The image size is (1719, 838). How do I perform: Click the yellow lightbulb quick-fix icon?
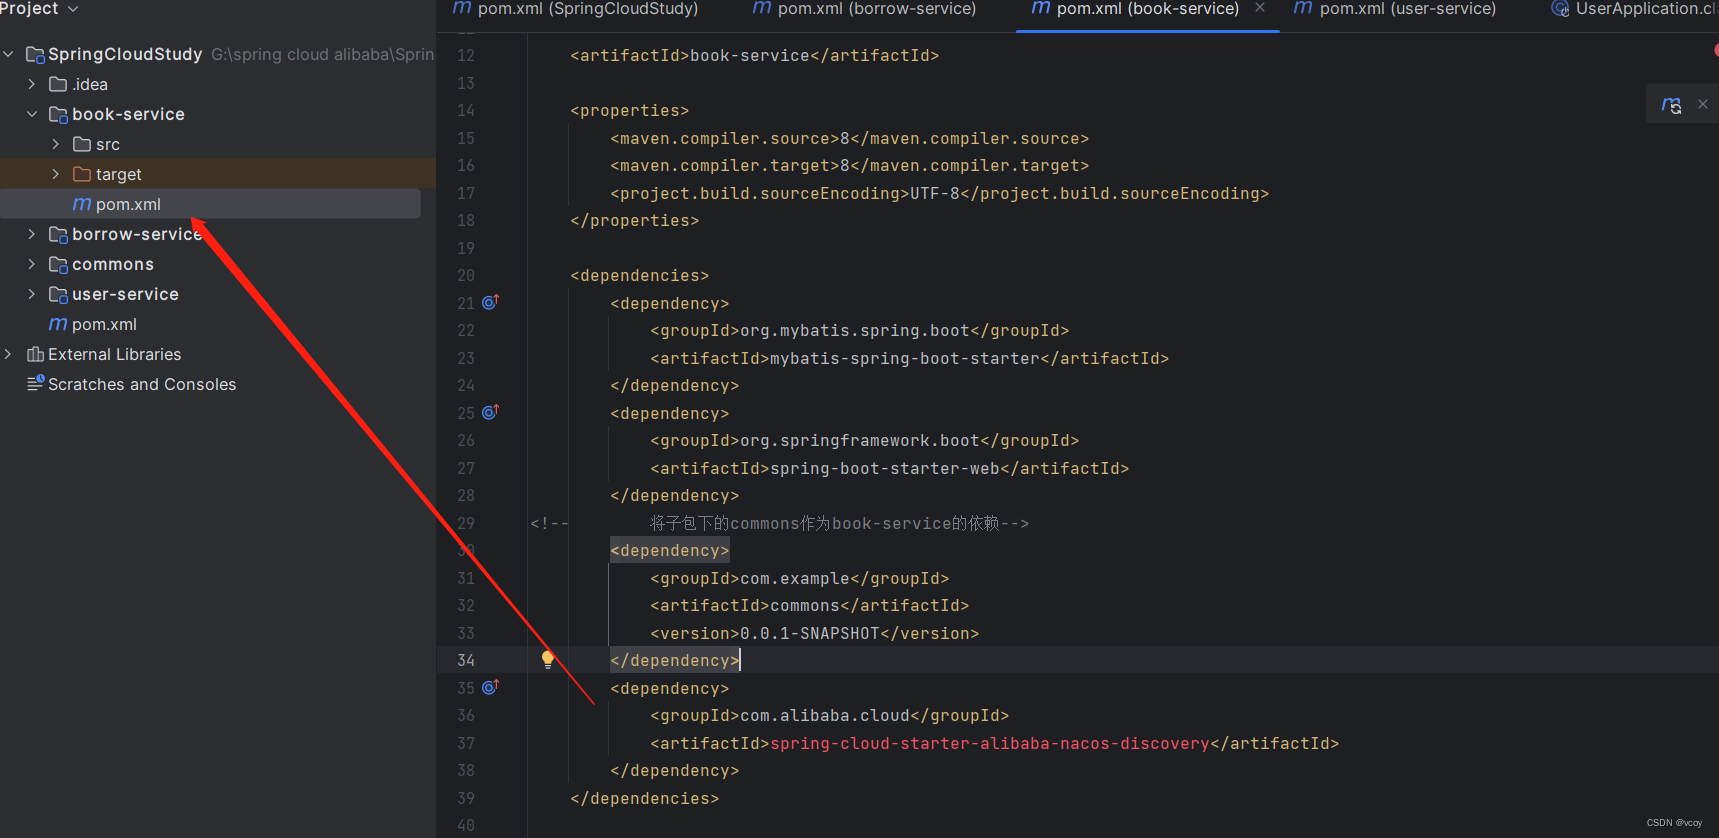pos(547,660)
